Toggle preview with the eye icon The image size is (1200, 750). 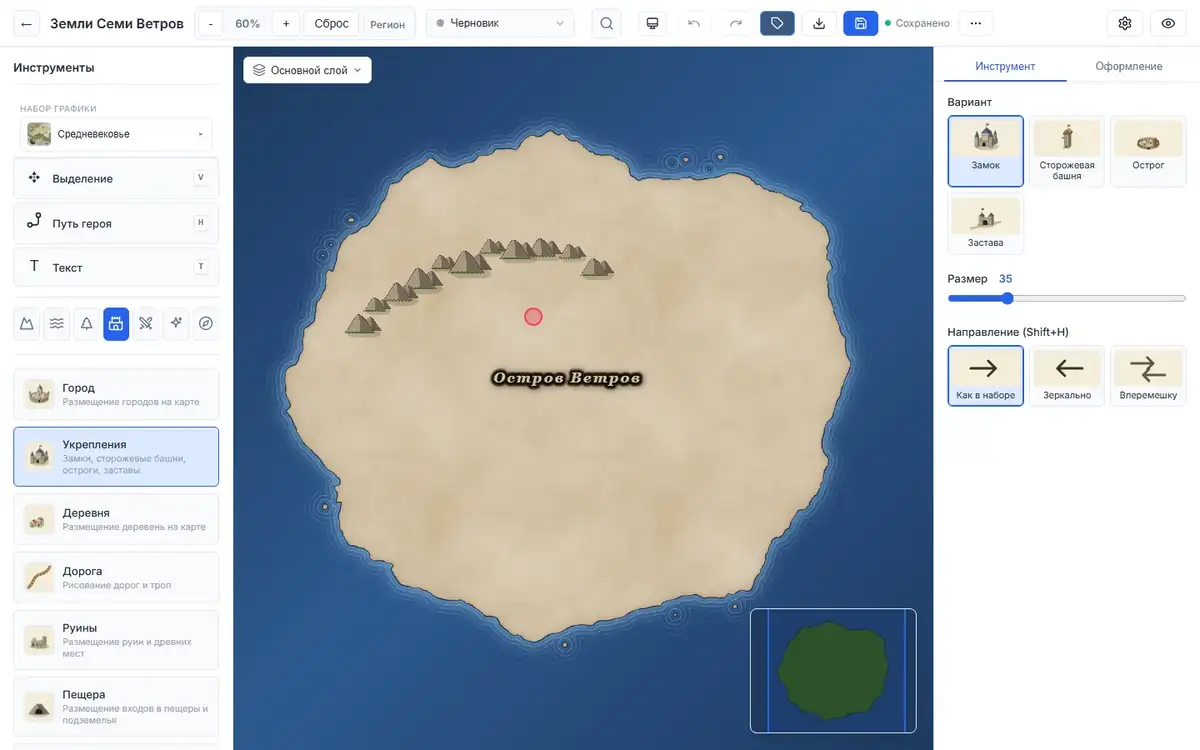[x=1168, y=23]
